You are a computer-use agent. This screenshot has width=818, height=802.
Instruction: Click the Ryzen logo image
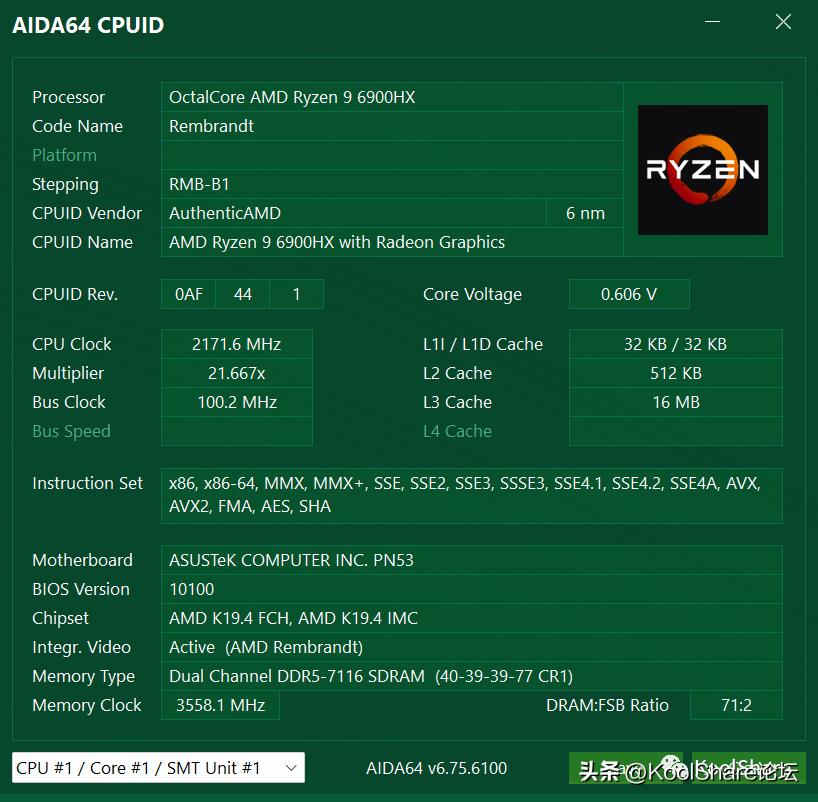click(703, 170)
